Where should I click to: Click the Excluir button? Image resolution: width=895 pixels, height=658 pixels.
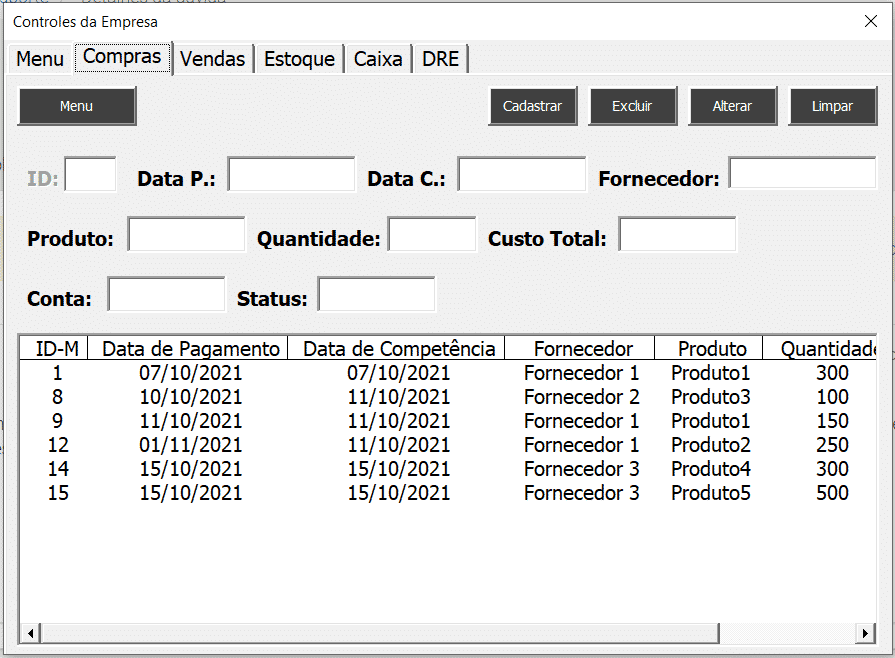pyautogui.click(x=632, y=106)
